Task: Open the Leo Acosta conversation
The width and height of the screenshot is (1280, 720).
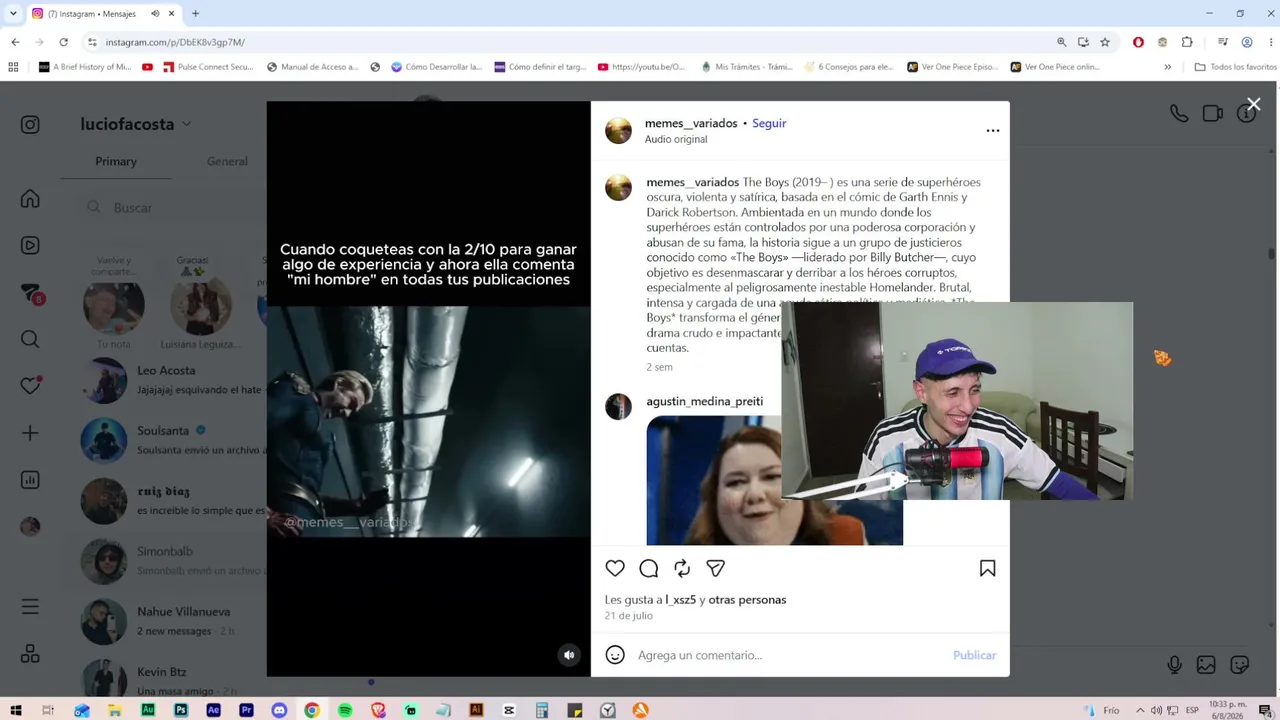Action: tap(170, 380)
